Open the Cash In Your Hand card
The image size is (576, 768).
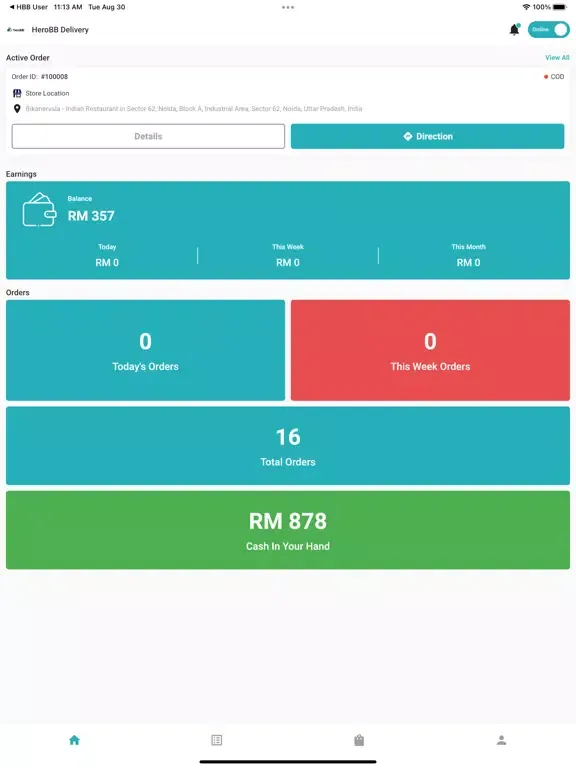(x=288, y=530)
